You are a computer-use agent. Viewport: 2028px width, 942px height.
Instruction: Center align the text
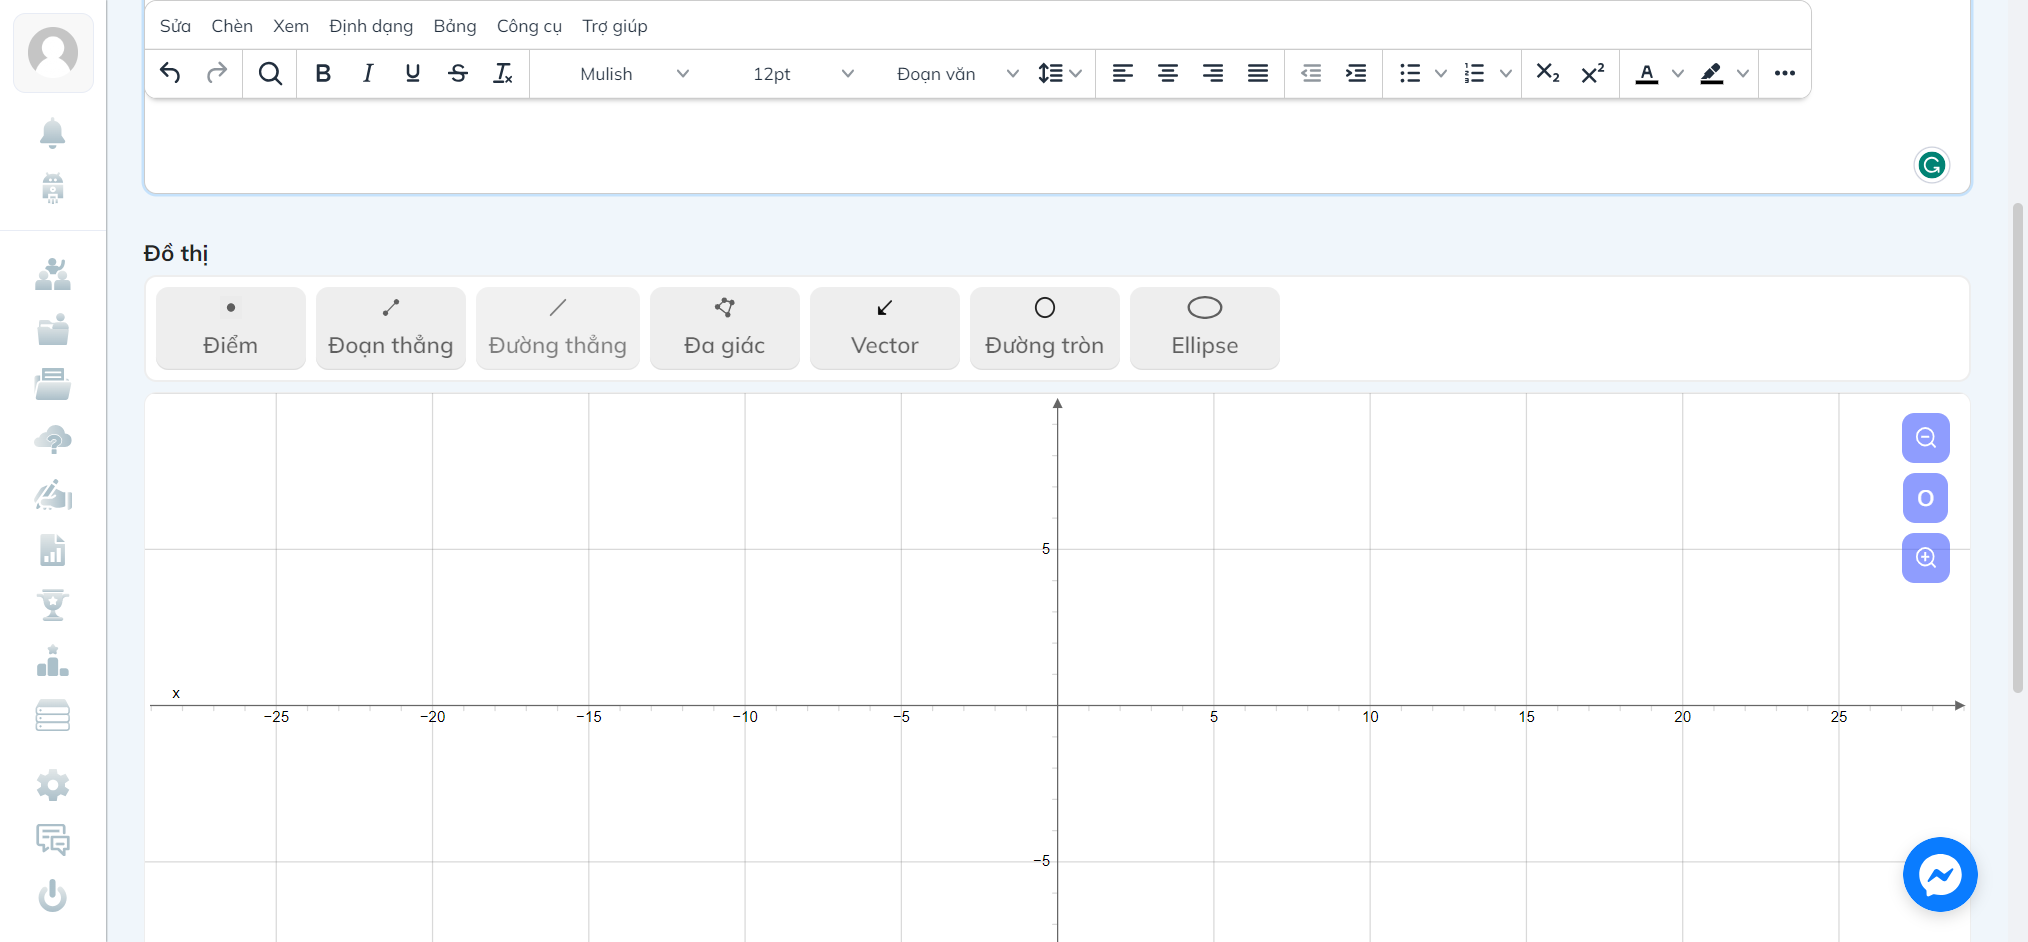pyautogui.click(x=1168, y=73)
